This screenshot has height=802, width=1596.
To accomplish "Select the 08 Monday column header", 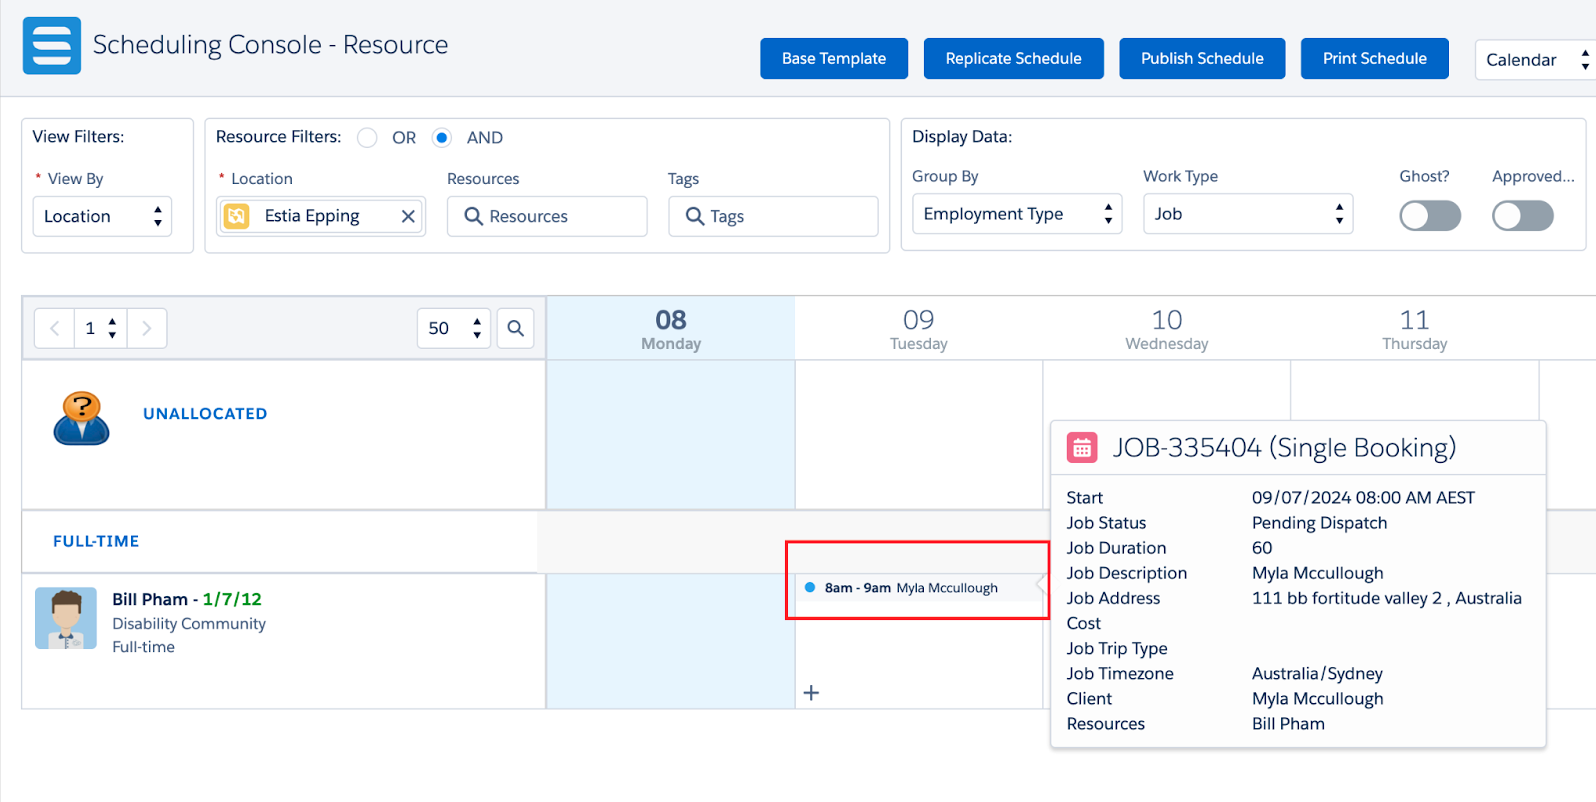I will click(671, 329).
